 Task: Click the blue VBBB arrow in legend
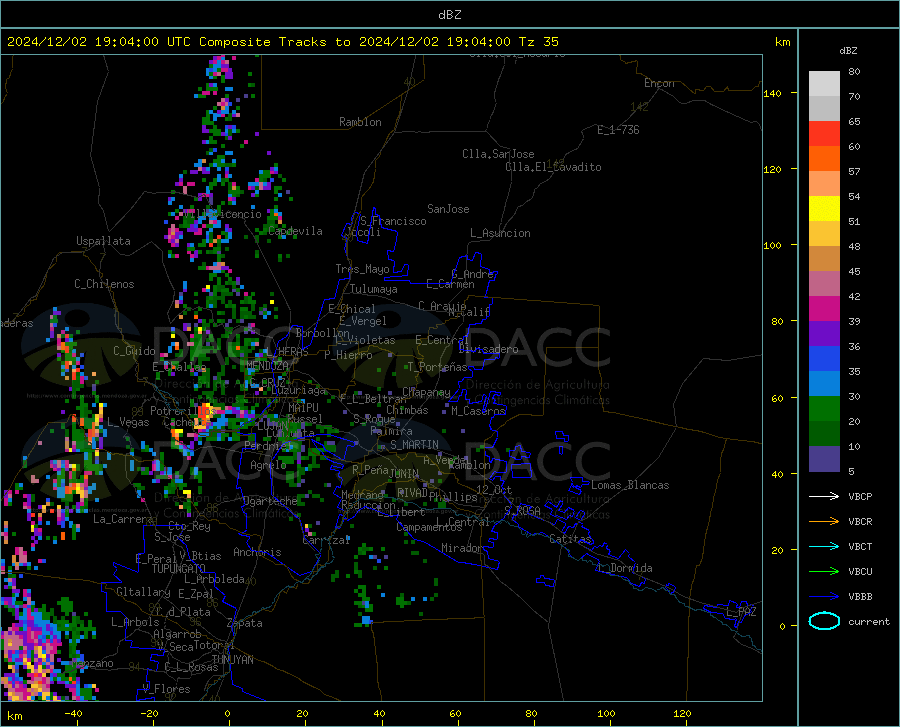(824, 596)
